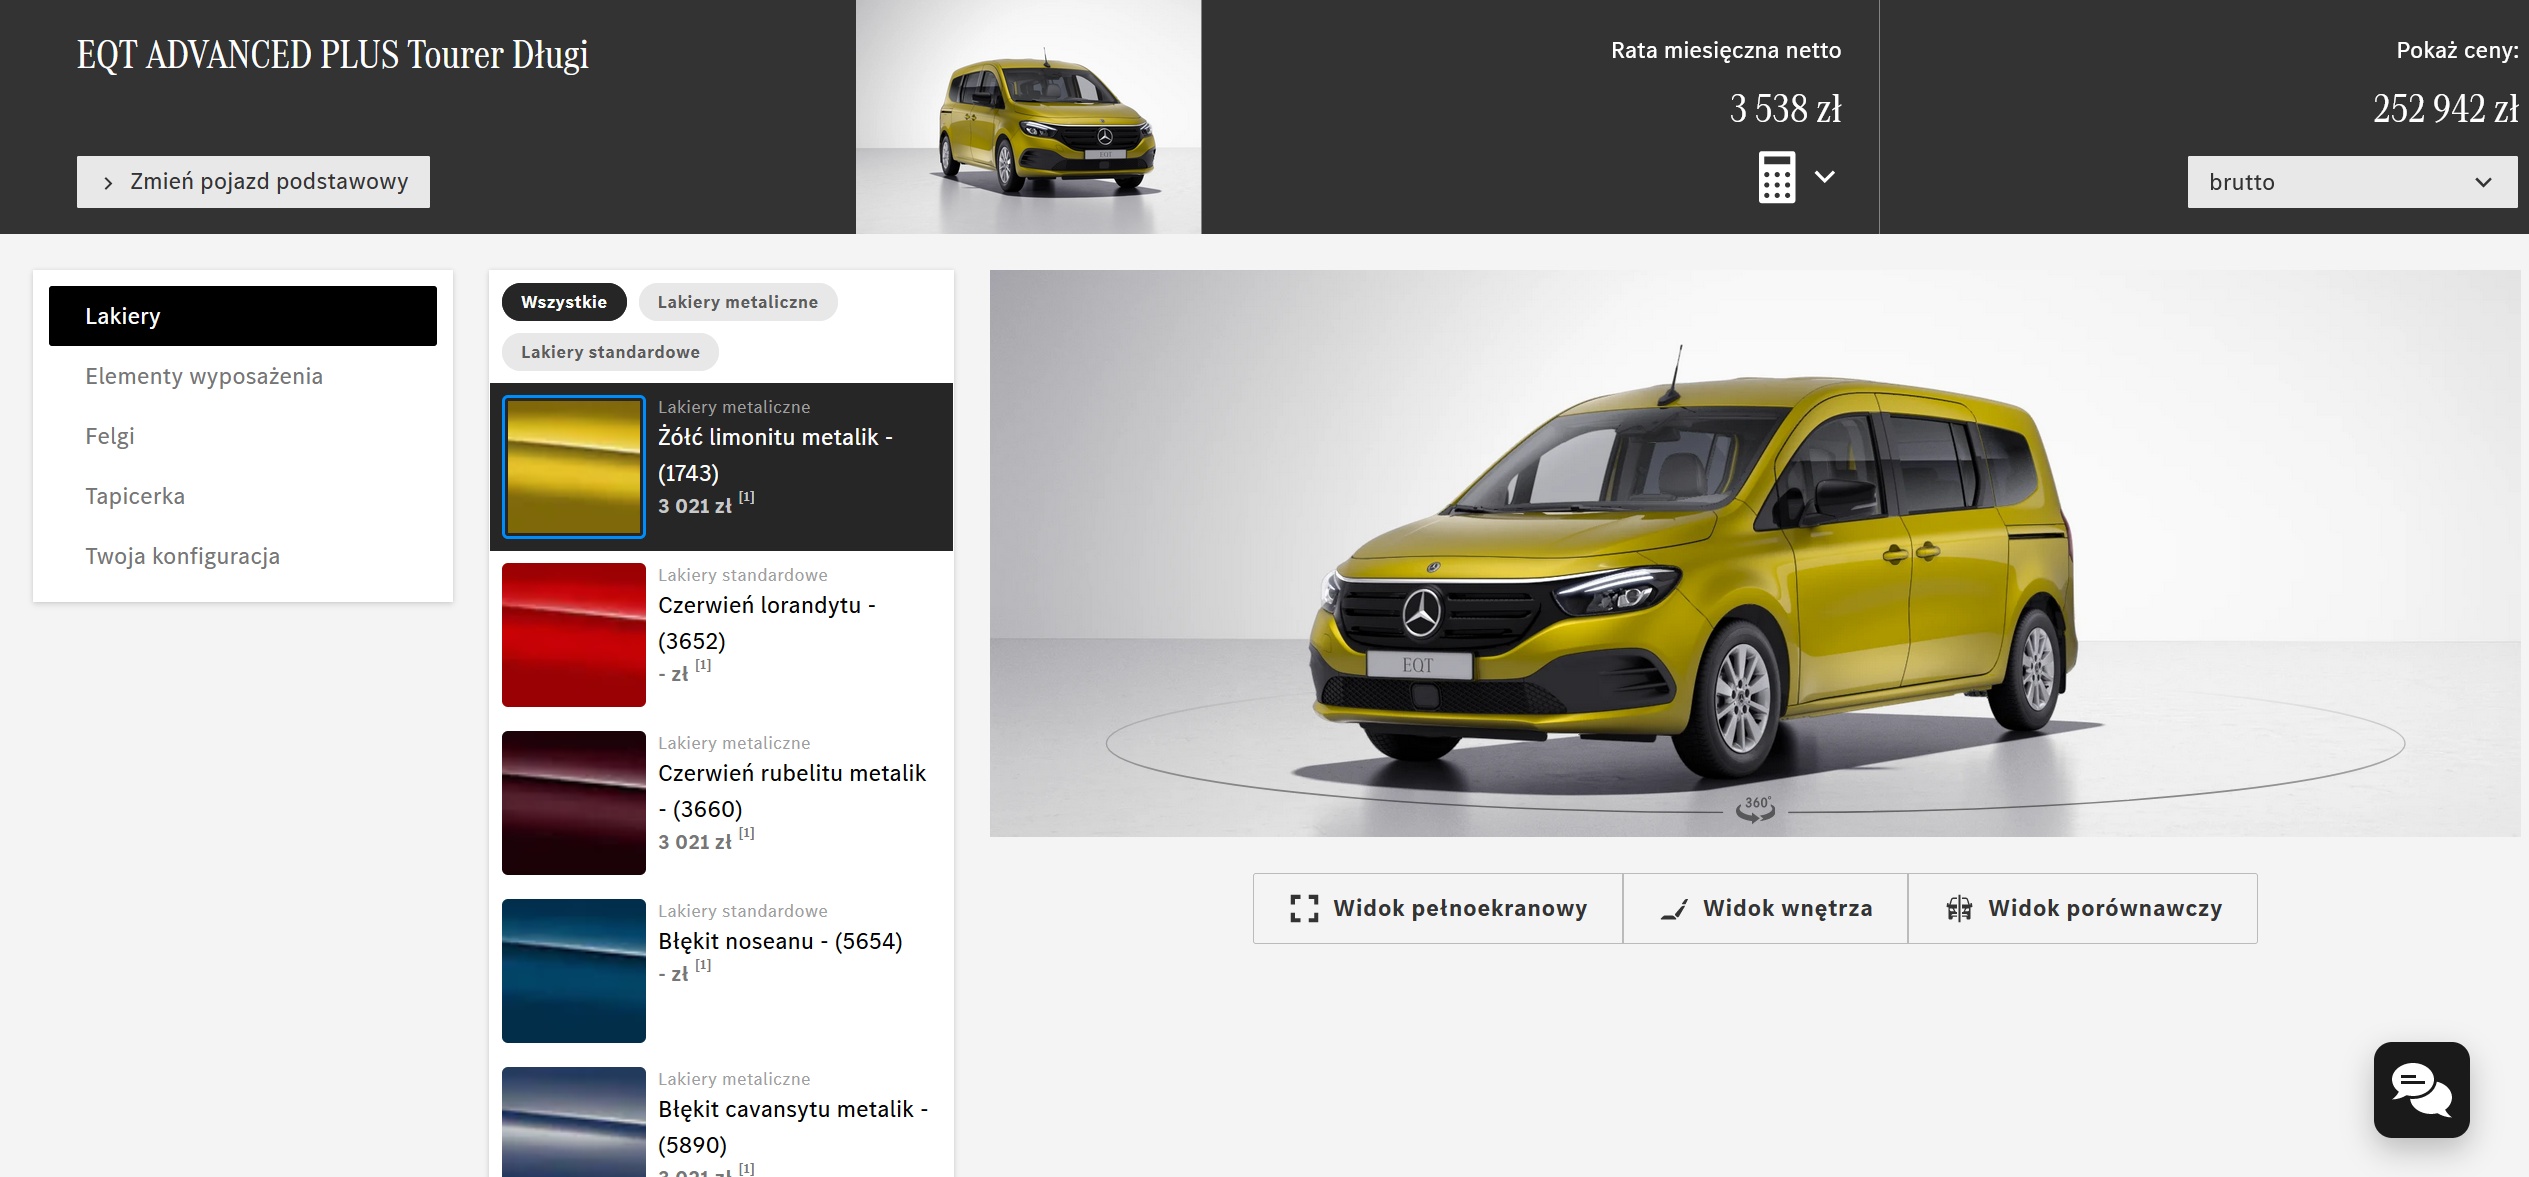The width and height of the screenshot is (2529, 1177).
Task: Click the interior view seat icon
Action: (x=1674, y=909)
